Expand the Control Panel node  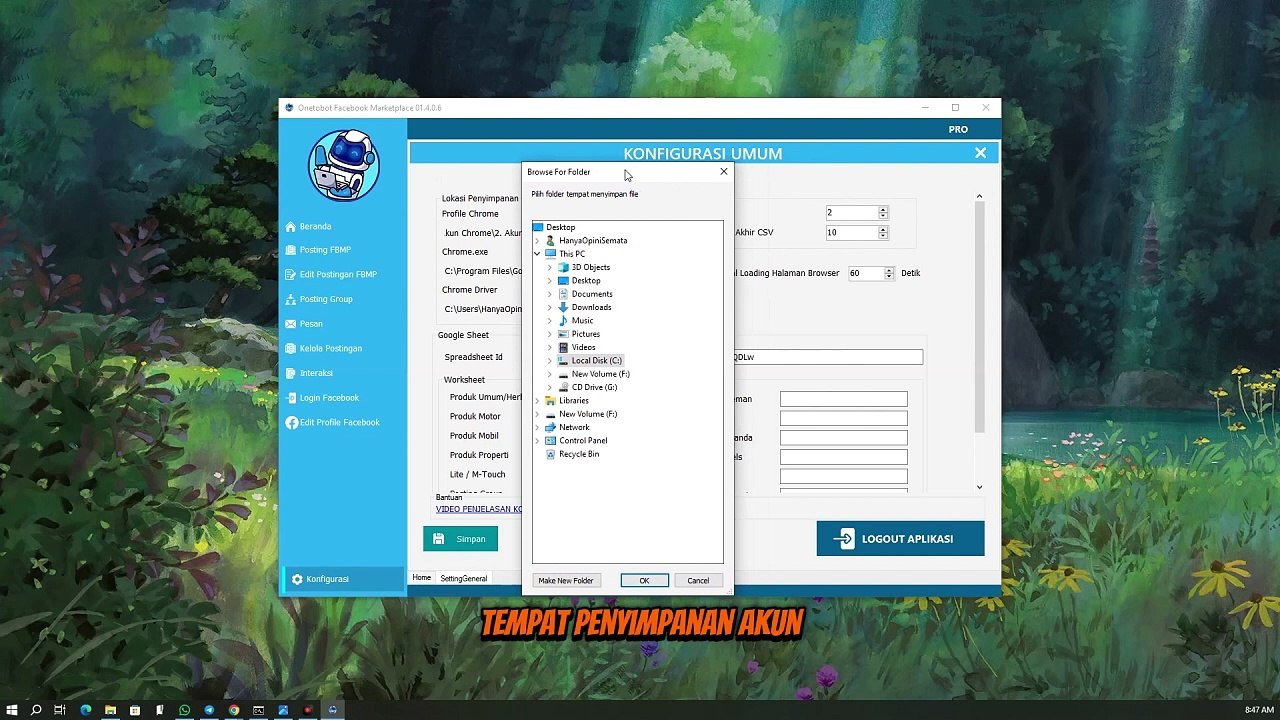pyautogui.click(x=537, y=440)
